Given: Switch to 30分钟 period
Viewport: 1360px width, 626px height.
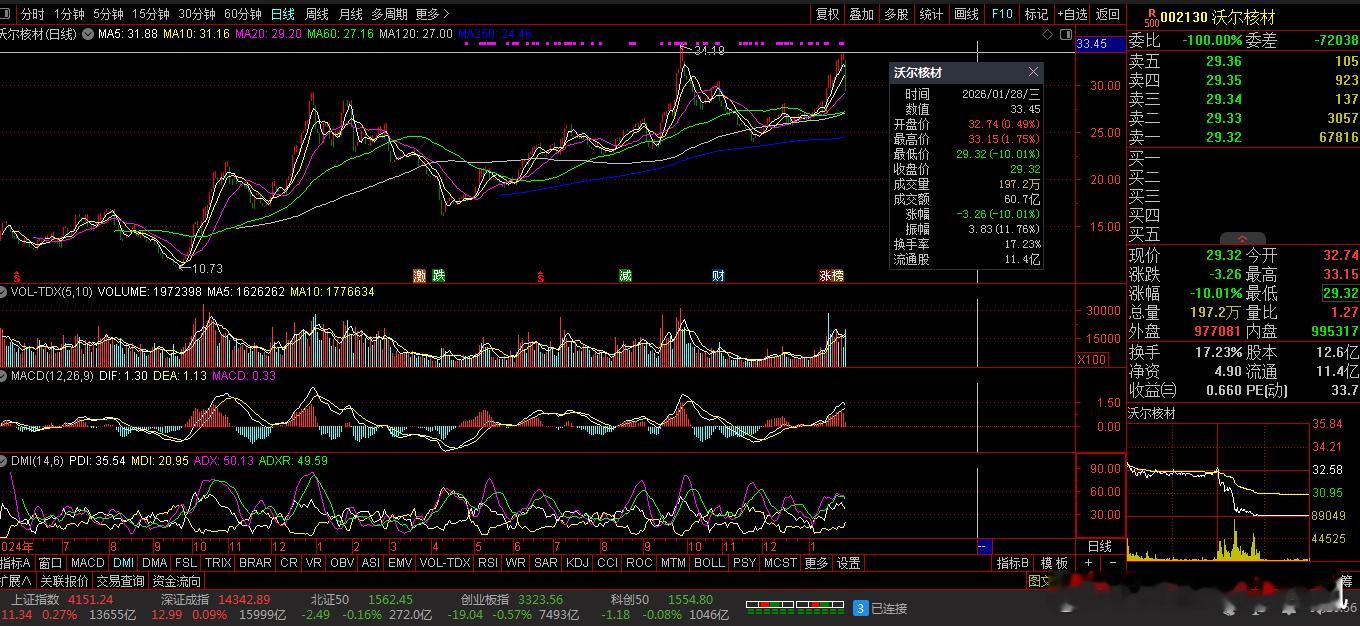Looking at the screenshot, I should (197, 14).
